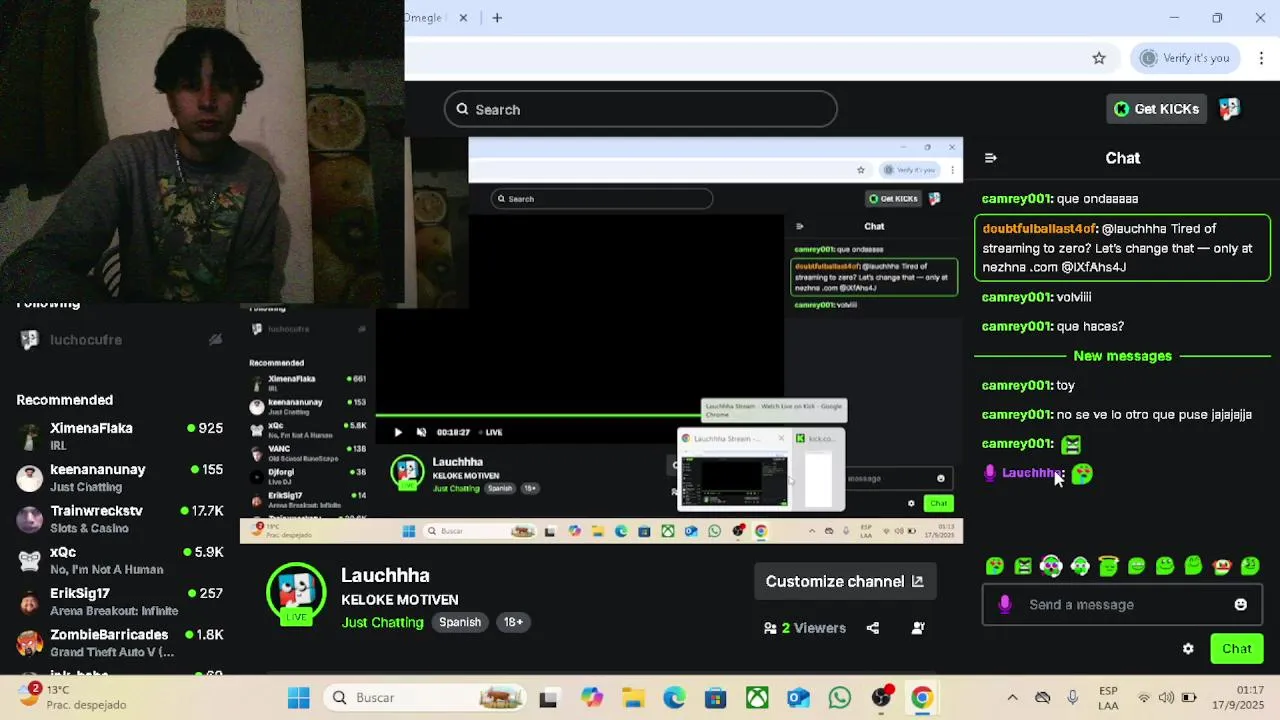Toggle notifications for luchocufre

215,340
